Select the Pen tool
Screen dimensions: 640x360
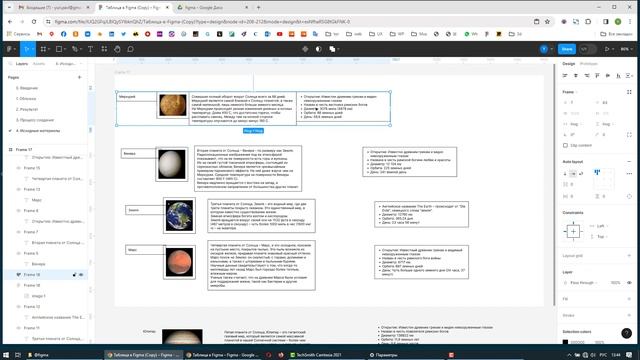point(74,49)
